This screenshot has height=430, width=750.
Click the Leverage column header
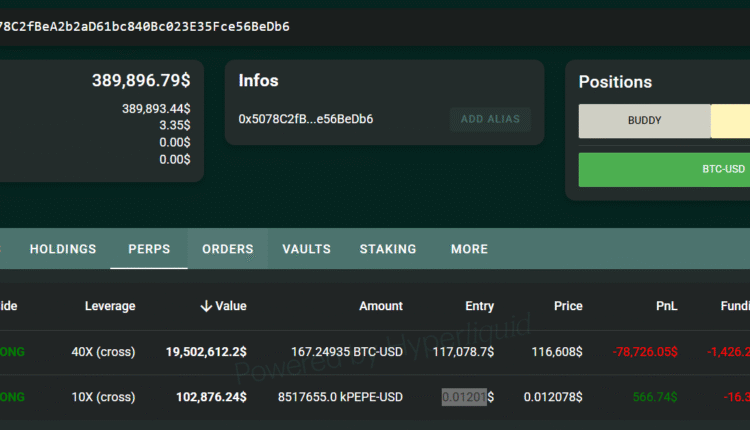[x=110, y=306]
